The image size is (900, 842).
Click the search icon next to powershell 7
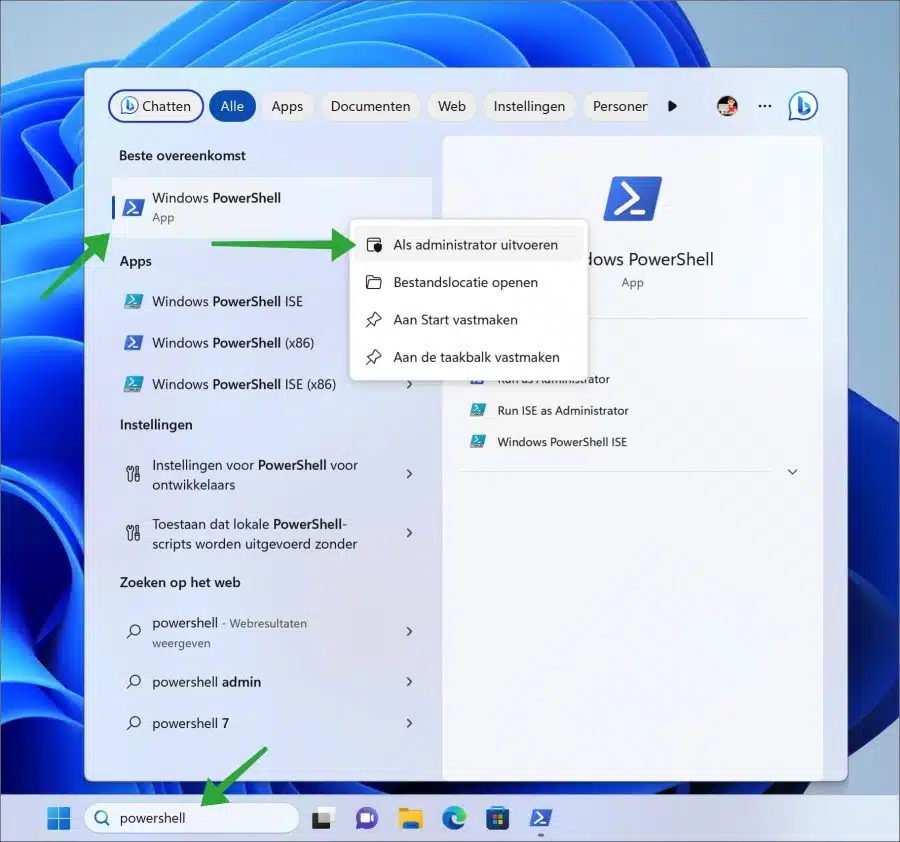[134, 723]
